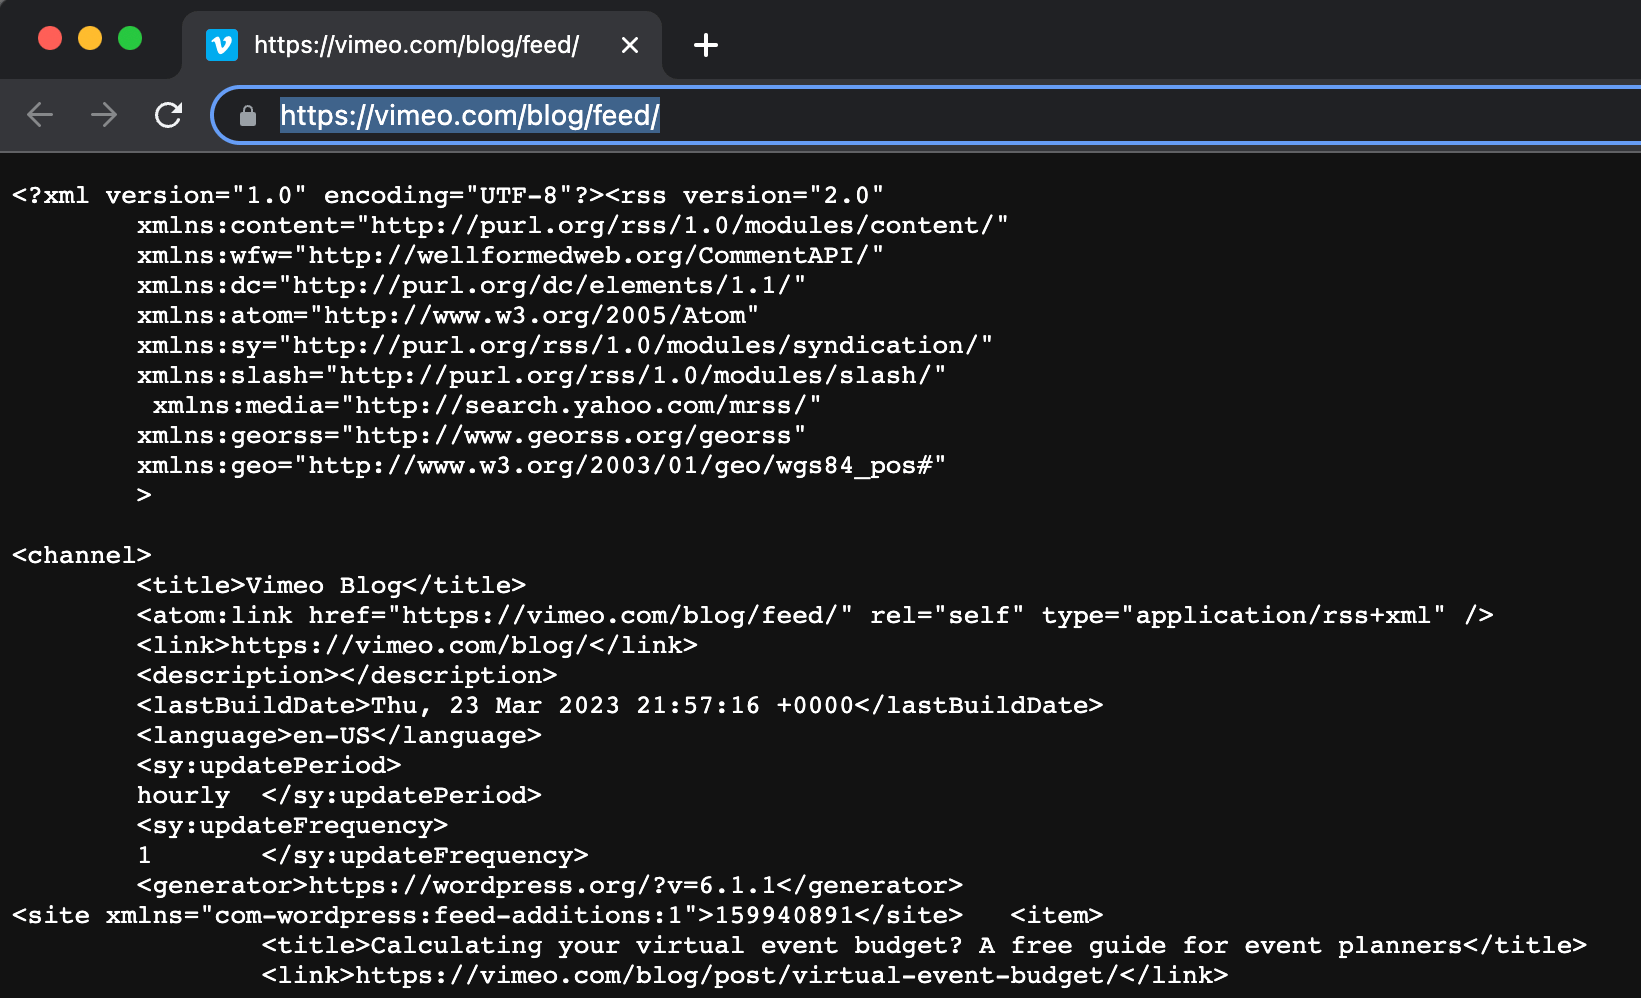This screenshot has width=1641, height=998.
Task: Click the red window close button
Action: pos(50,38)
